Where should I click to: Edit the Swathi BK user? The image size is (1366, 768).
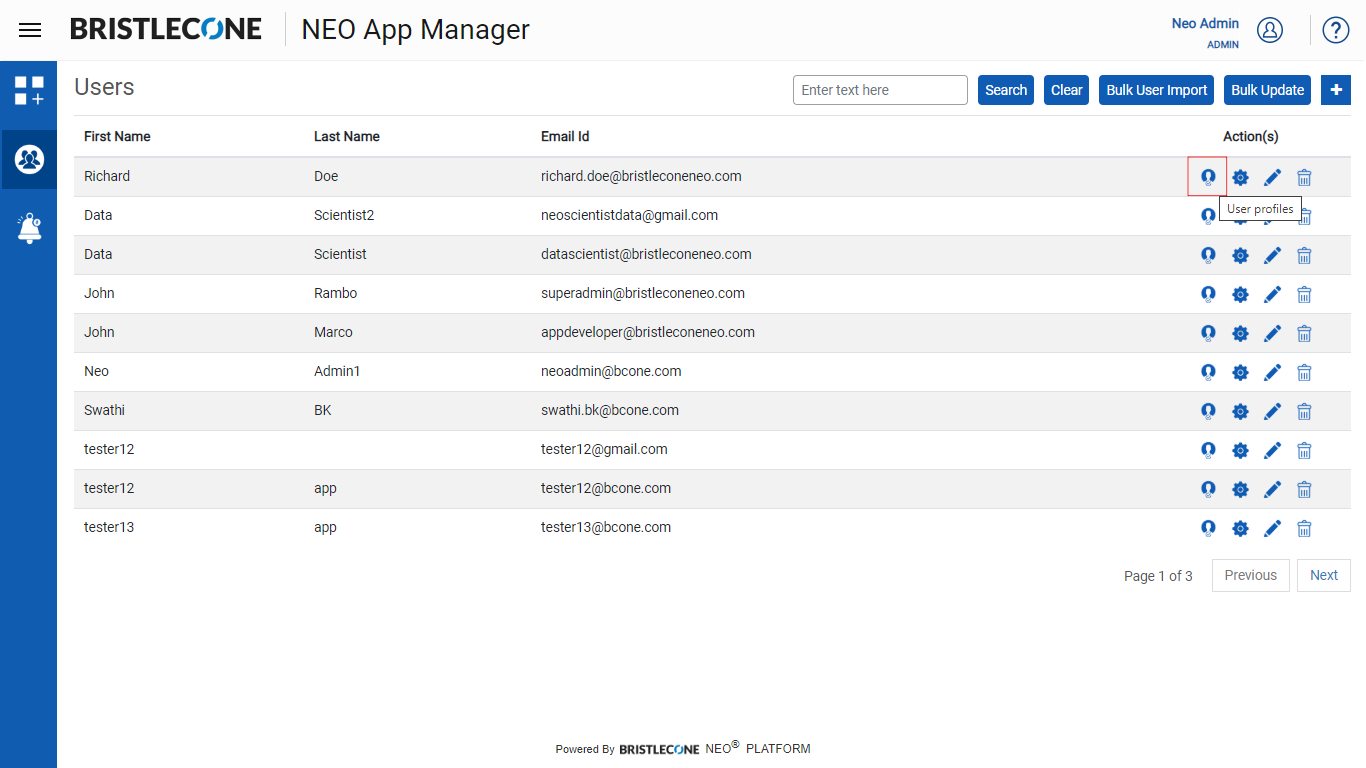[x=1272, y=411]
